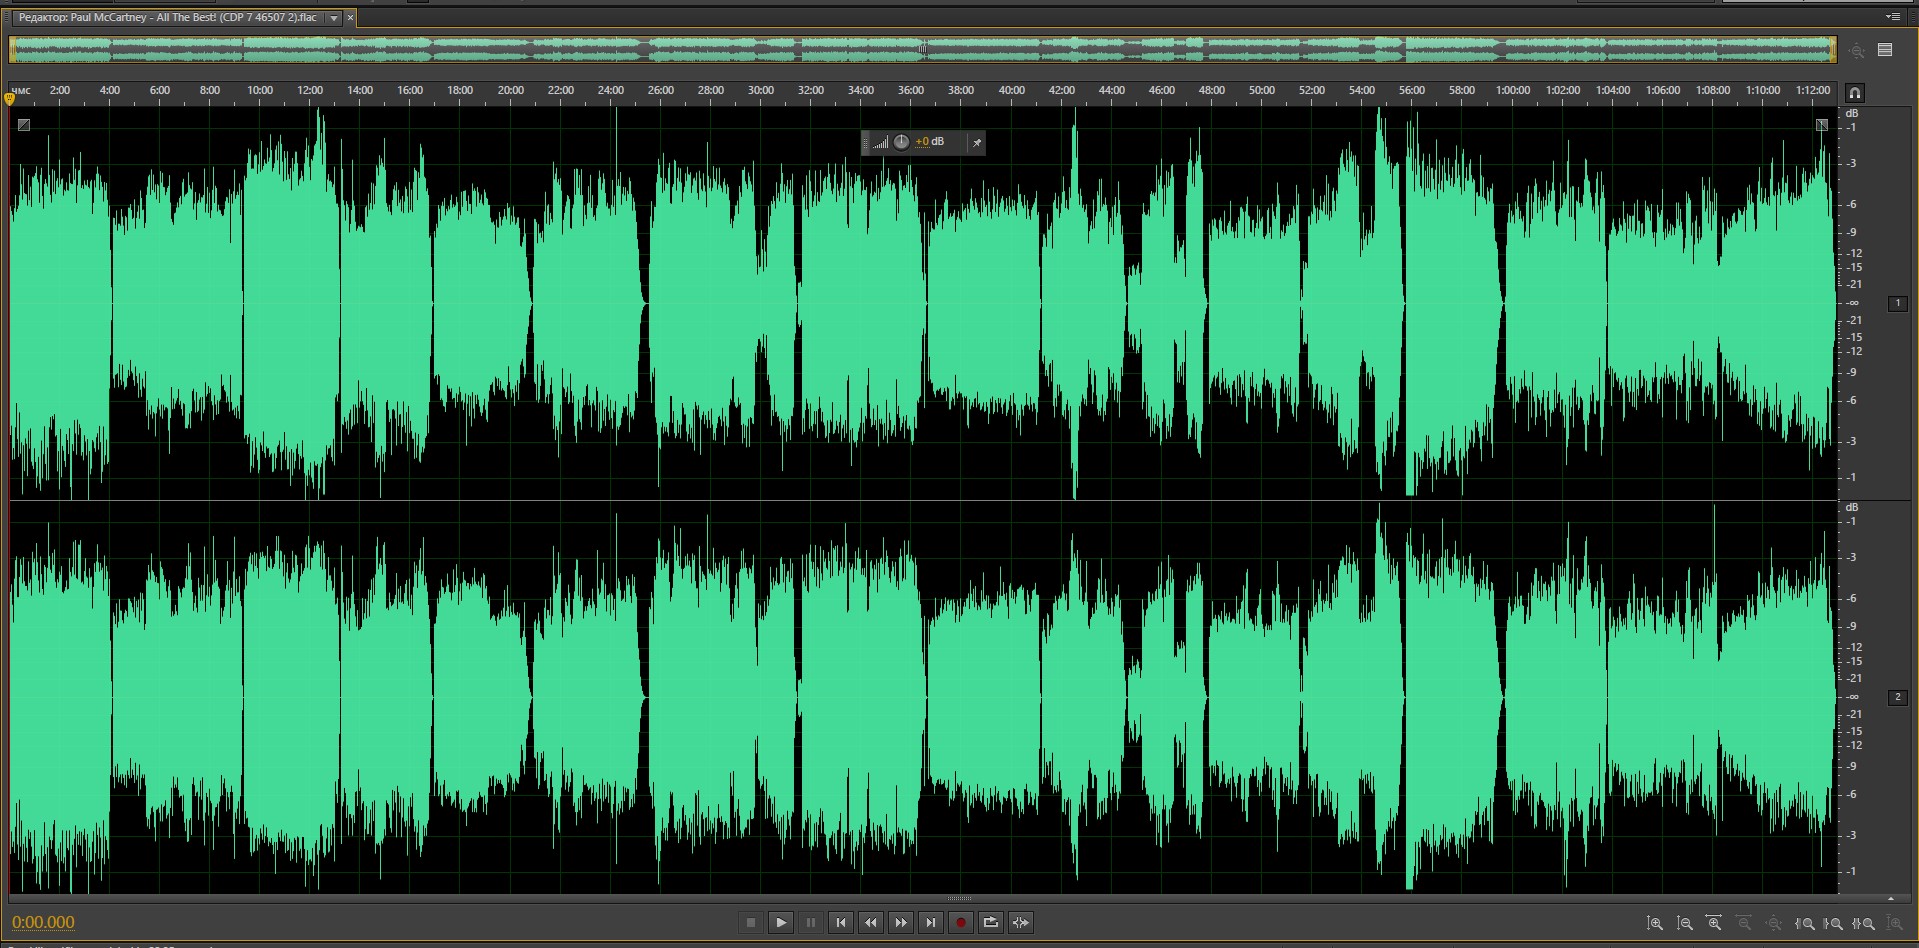Click the fast forward transport button
Image resolution: width=1919 pixels, height=948 pixels.
[x=901, y=922]
